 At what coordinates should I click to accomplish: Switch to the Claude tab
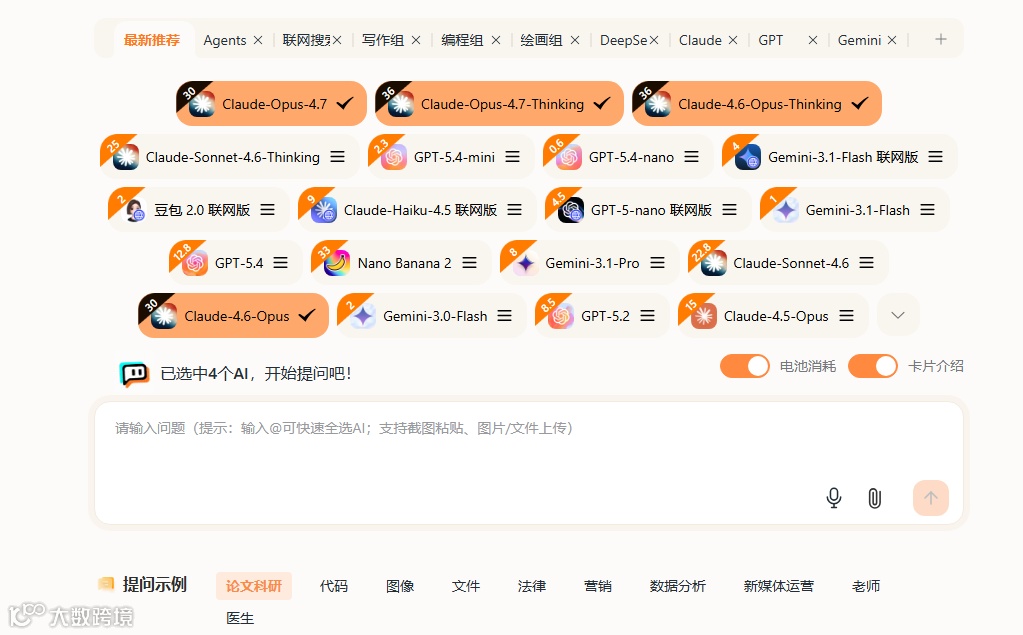pyautogui.click(x=700, y=40)
